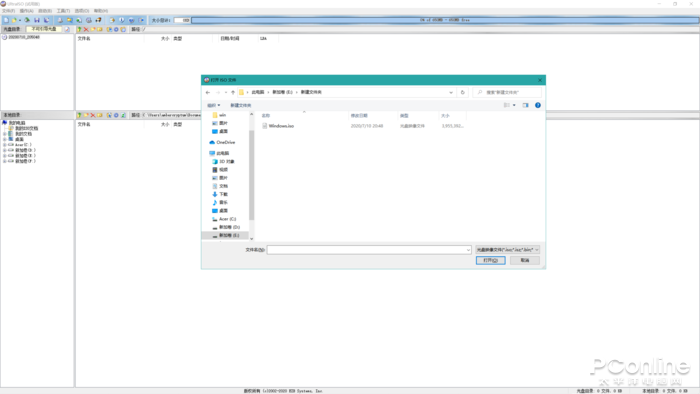Click the Up one level arrow in dialog
The height and width of the screenshot is (394, 700).
pos(233,92)
